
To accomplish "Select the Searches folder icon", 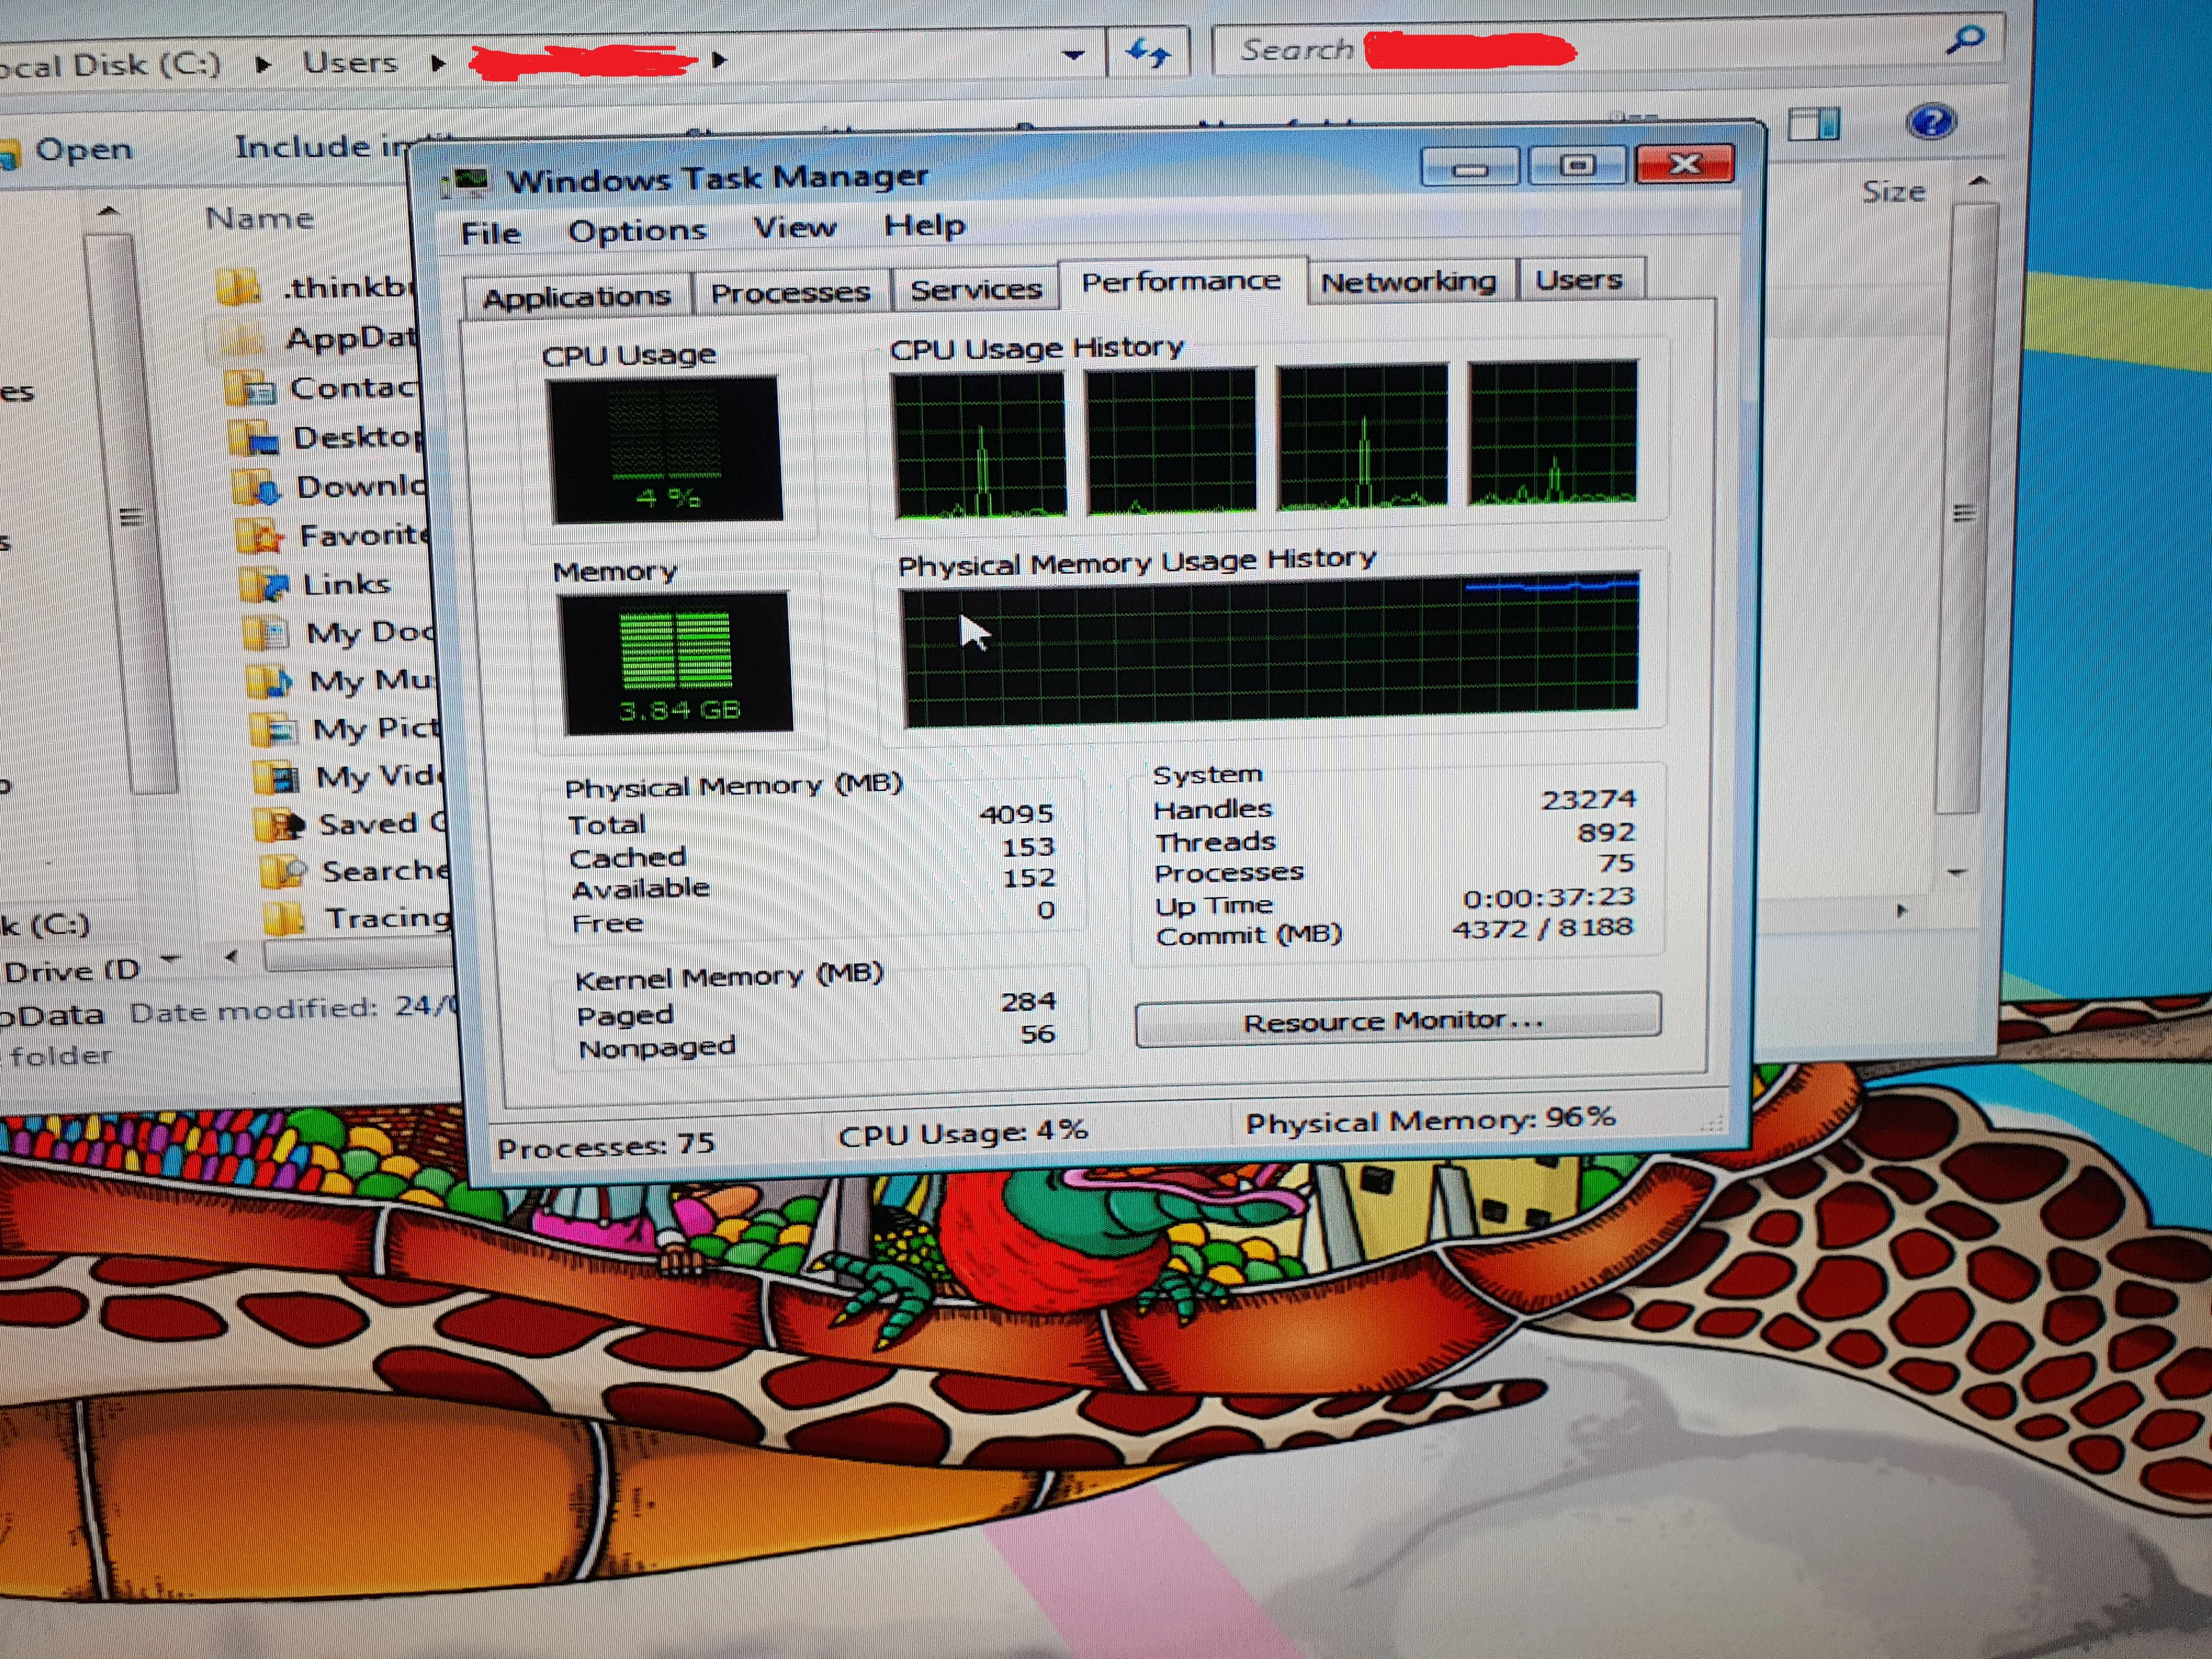I will (284, 871).
